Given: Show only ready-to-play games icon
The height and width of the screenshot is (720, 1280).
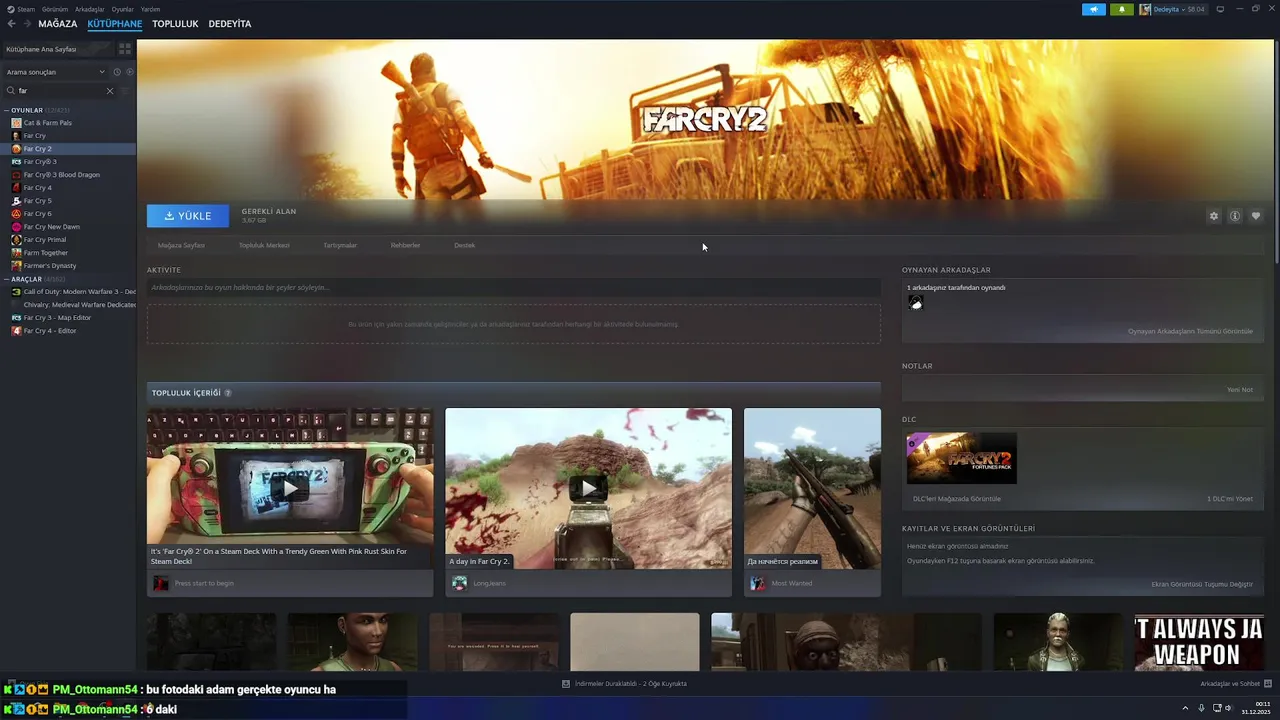Looking at the screenshot, I should (130, 72).
